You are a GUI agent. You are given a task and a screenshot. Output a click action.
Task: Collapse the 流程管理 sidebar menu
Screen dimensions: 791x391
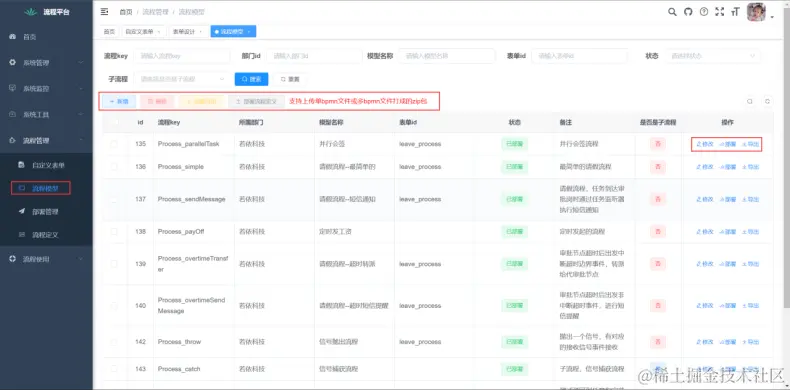[x=46, y=140]
